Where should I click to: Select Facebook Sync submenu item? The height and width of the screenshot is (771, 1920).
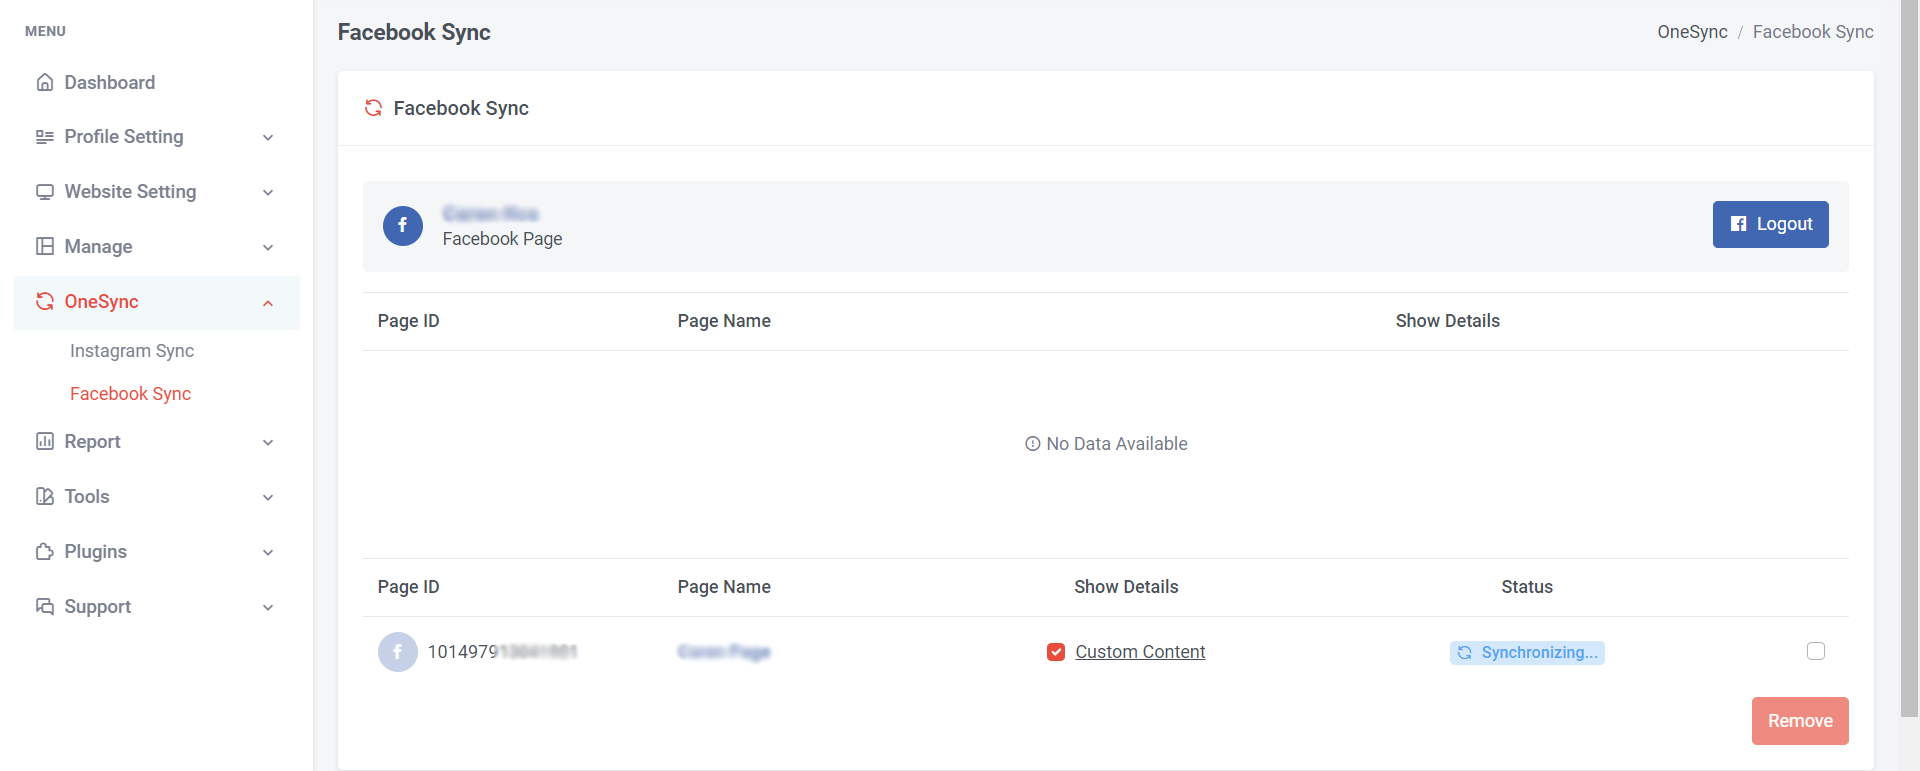pyautogui.click(x=131, y=394)
